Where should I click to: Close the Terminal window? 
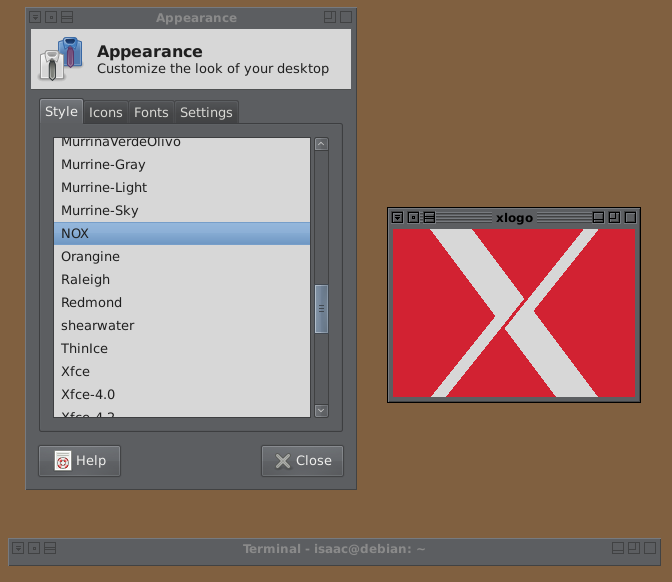(x=650, y=548)
